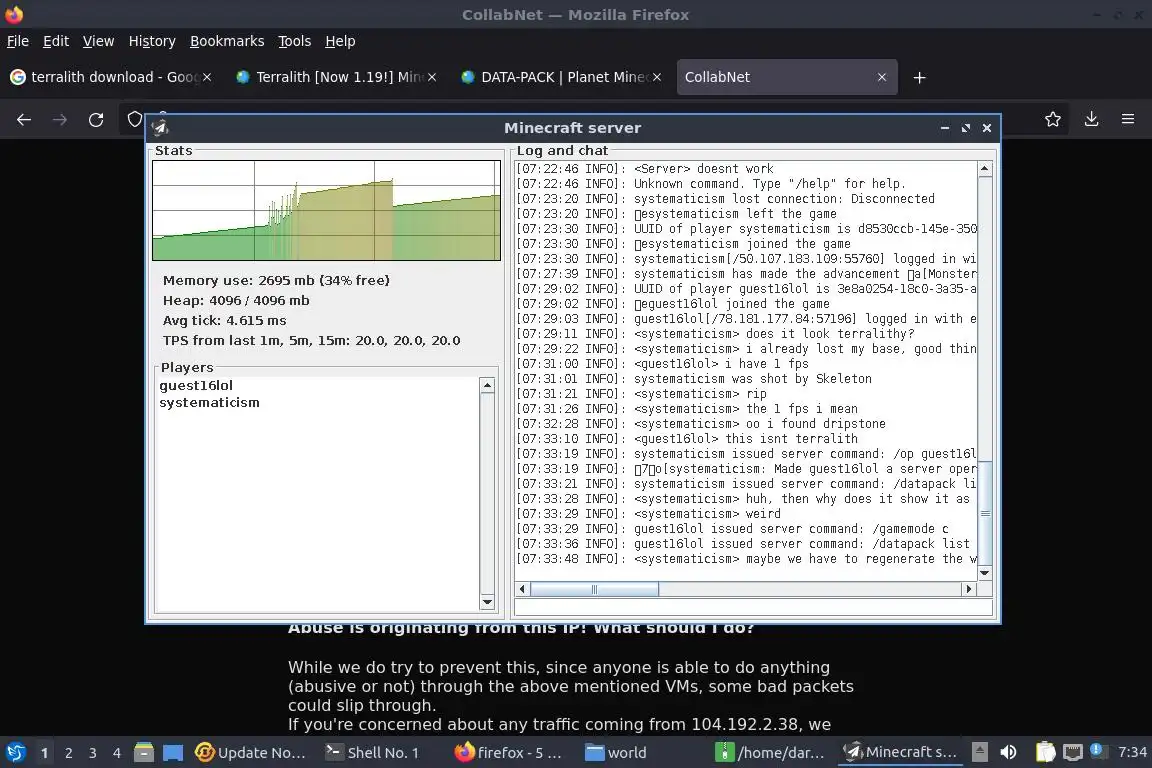Open the Tools menu

(295, 41)
